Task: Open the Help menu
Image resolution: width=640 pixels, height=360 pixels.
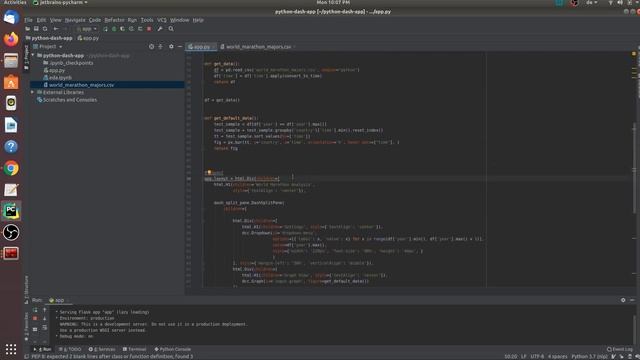Action: point(198,20)
